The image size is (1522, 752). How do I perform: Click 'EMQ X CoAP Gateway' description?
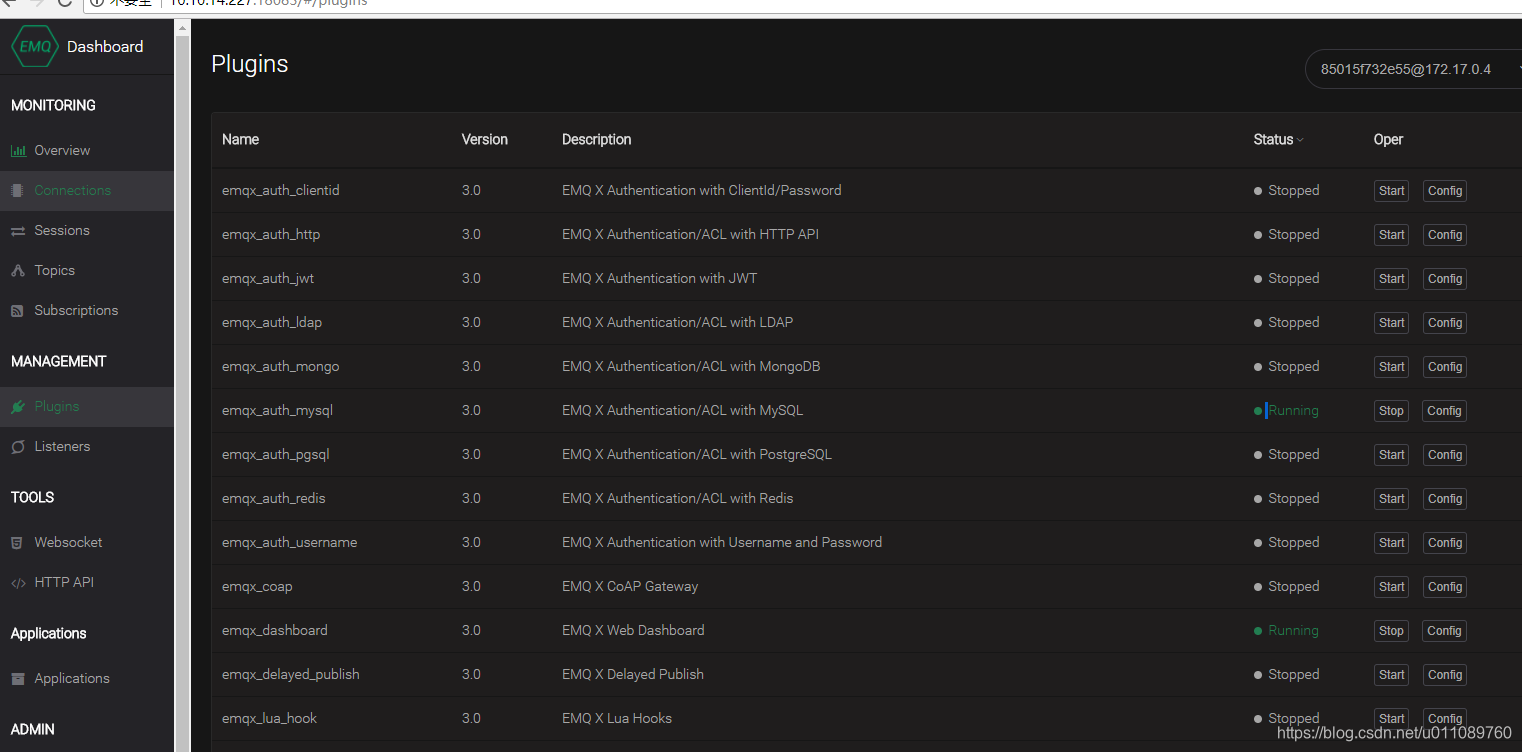click(x=630, y=586)
